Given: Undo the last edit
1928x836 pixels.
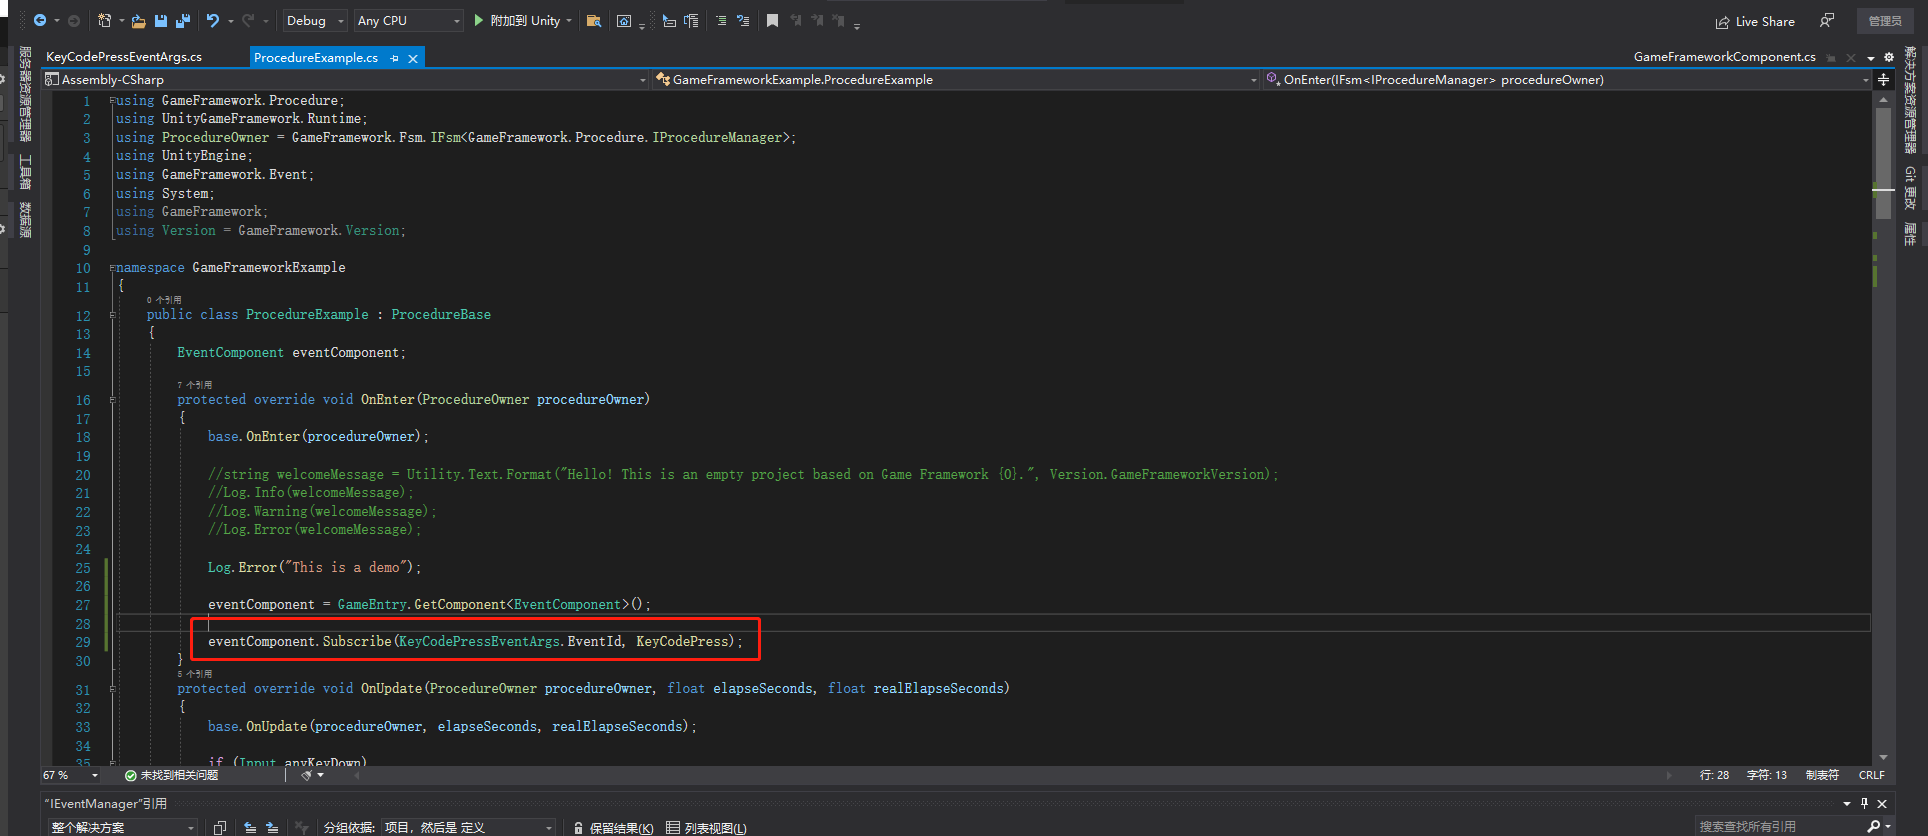Looking at the screenshot, I should (212, 20).
